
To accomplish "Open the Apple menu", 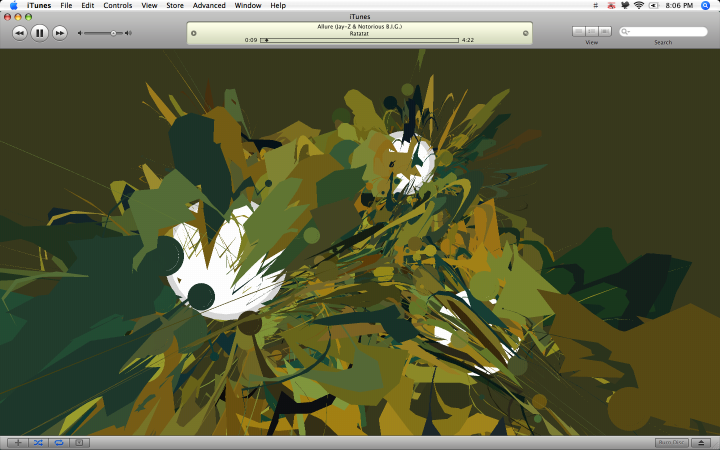I will tap(13, 6).
